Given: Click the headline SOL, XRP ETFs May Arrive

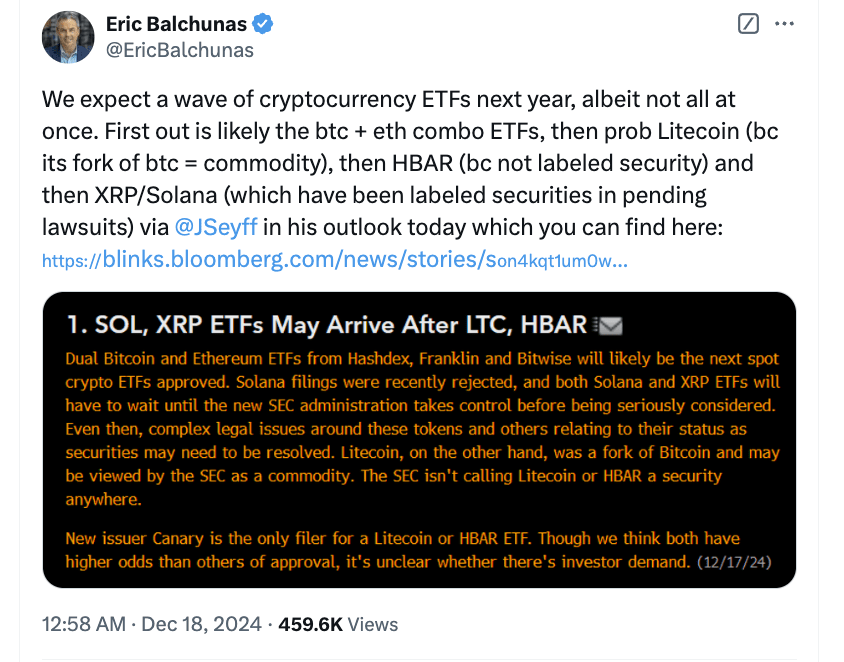Looking at the screenshot, I should point(330,324).
